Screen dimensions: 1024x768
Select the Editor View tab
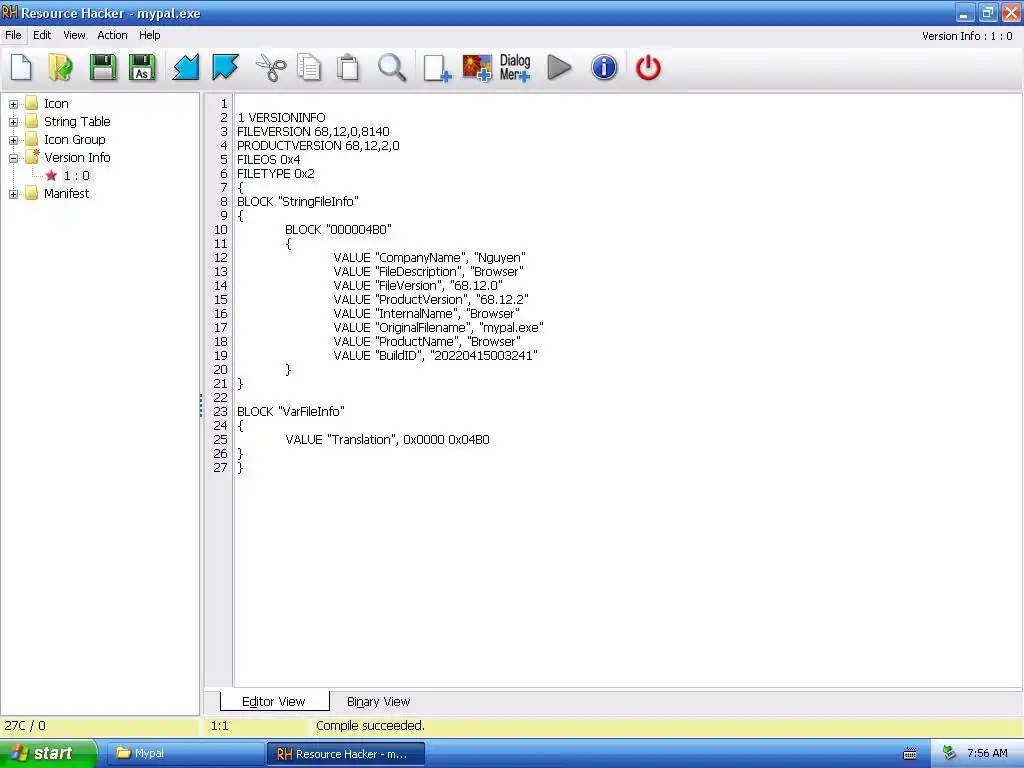click(x=274, y=701)
